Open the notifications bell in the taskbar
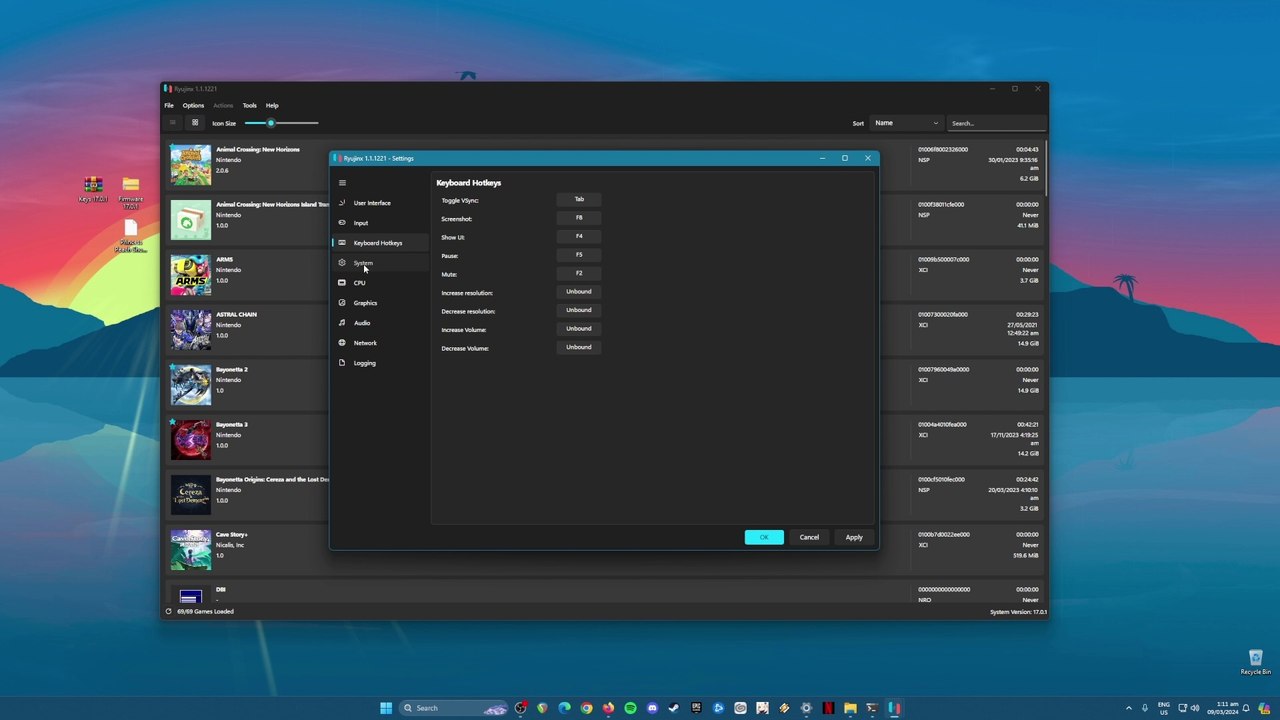1280x720 pixels. point(1246,708)
